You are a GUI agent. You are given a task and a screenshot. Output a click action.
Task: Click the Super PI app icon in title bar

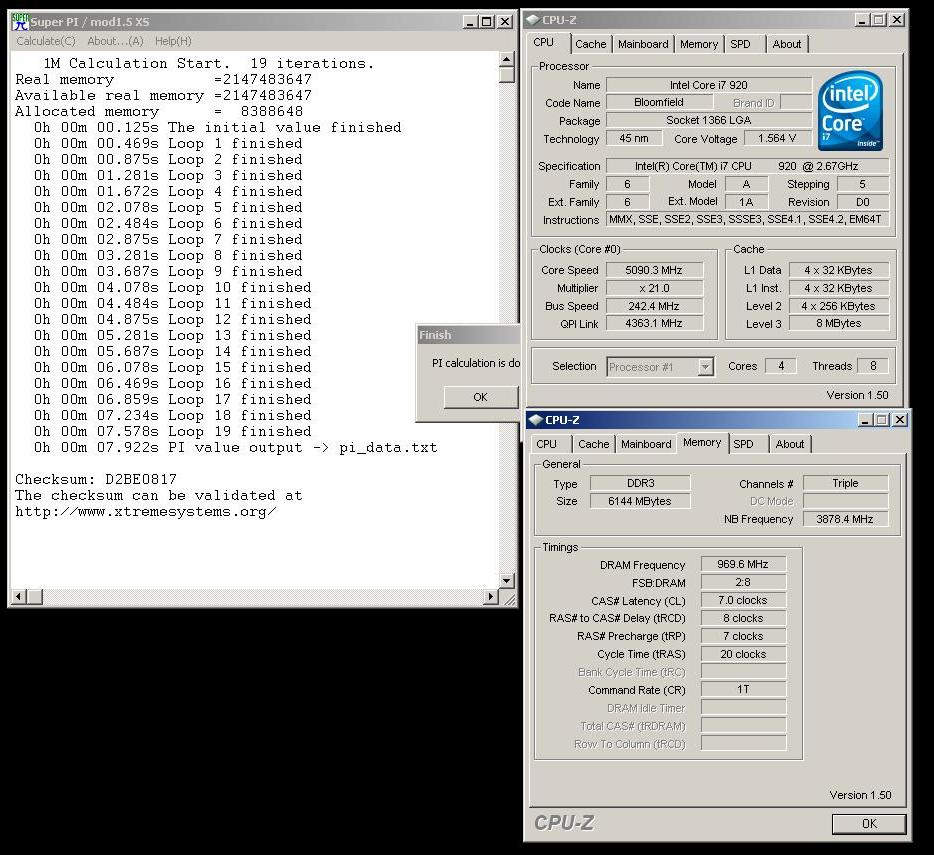(x=20, y=22)
